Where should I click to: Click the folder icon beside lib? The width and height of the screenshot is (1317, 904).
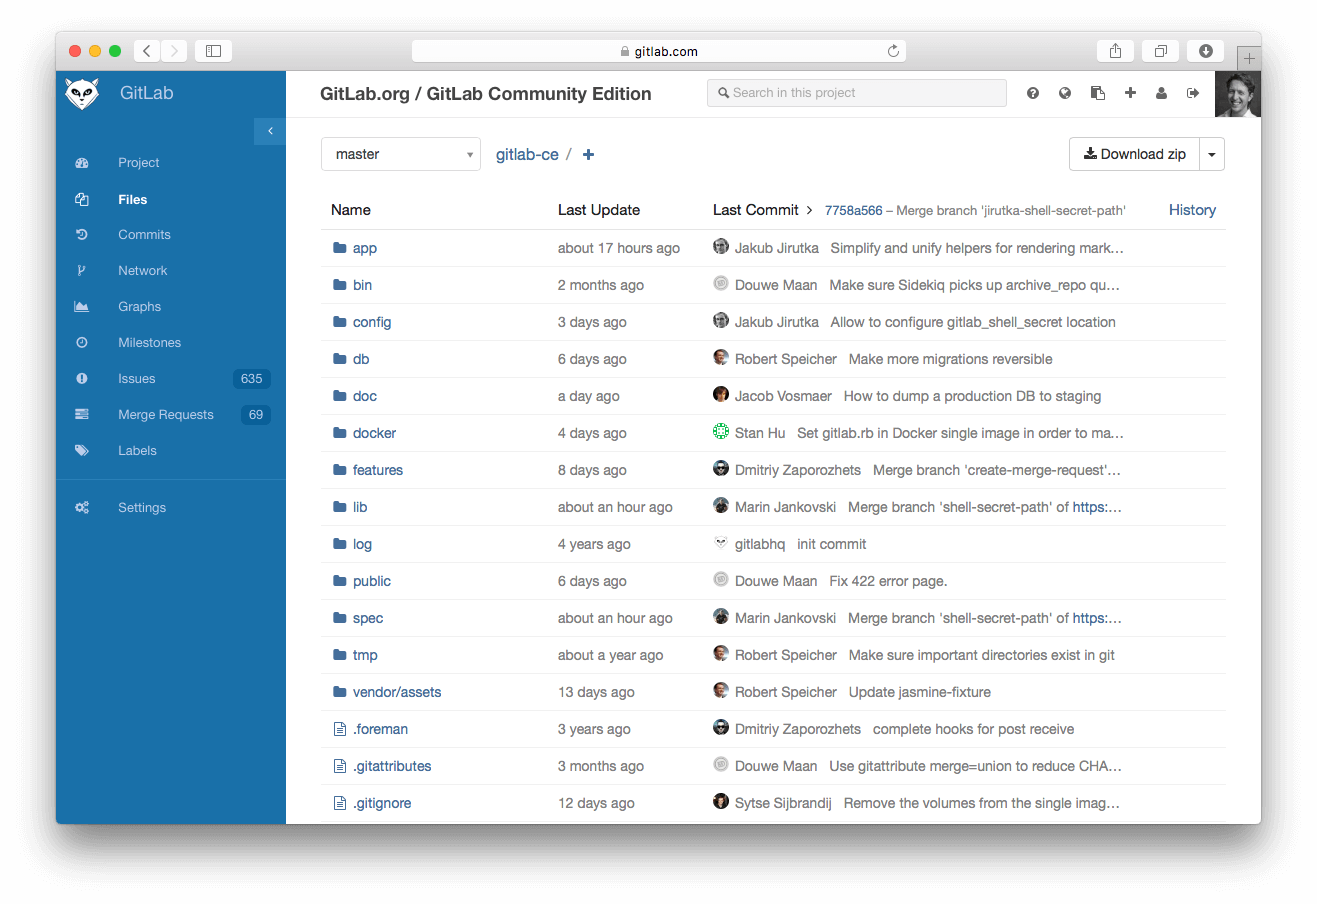pyautogui.click(x=340, y=507)
